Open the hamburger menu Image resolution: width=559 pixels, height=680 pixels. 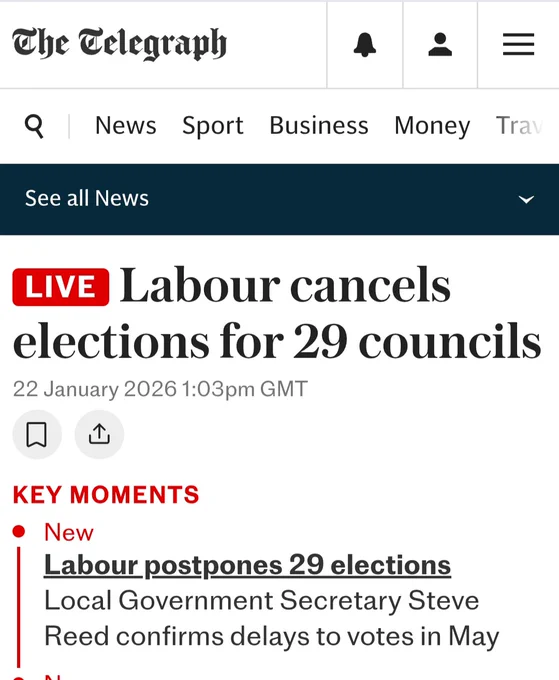pos(518,44)
